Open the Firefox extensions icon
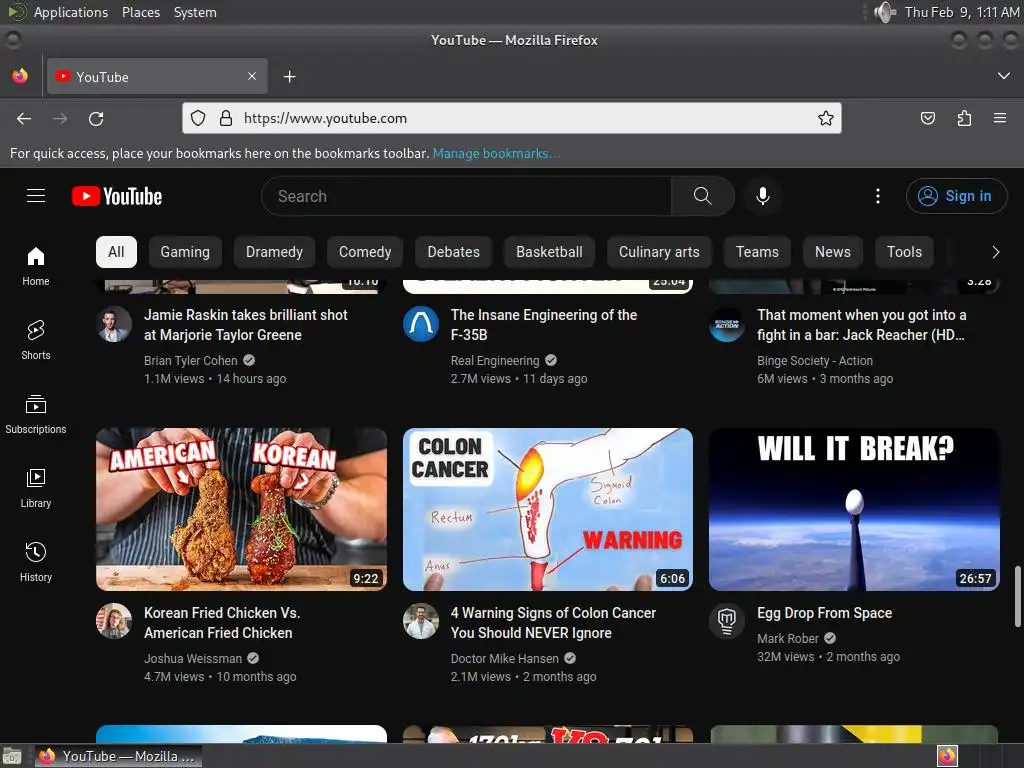Screen dimensions: 1024x768 (x=964, y=118)
